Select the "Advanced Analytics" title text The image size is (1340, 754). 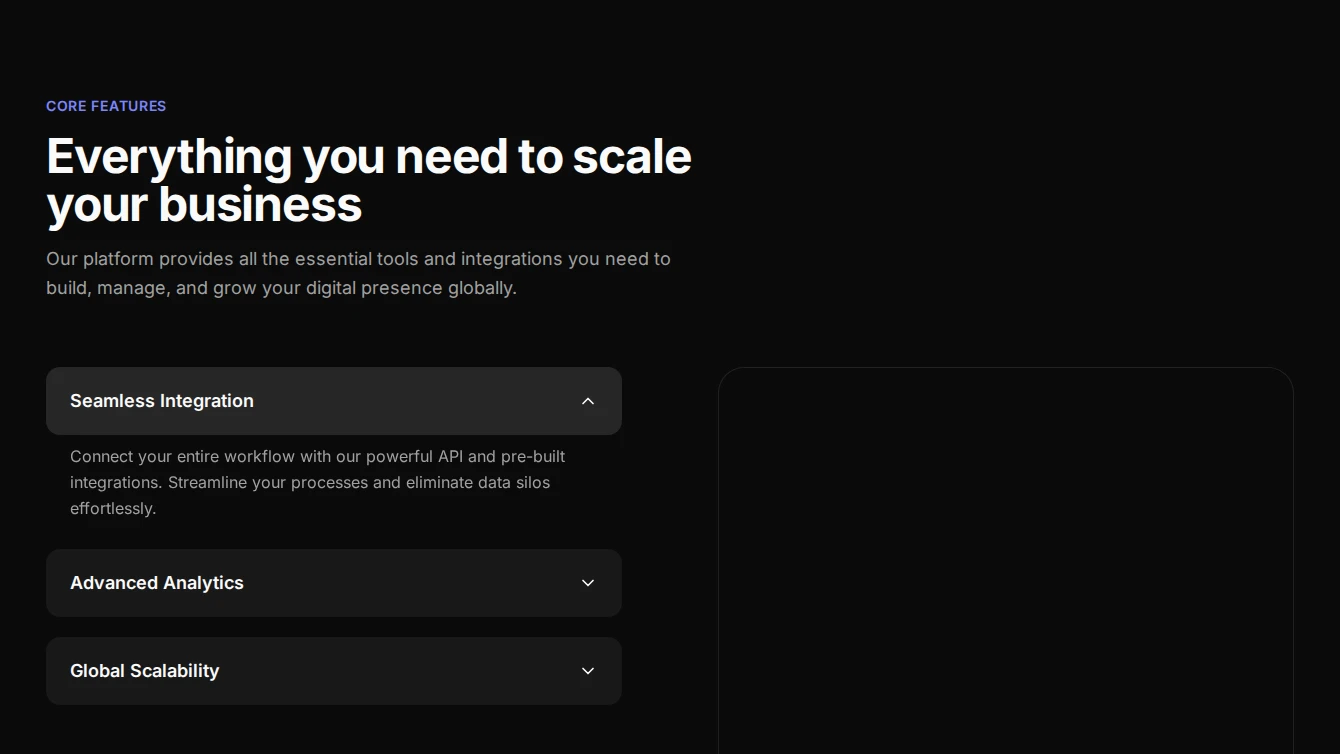tap(157, 583)
